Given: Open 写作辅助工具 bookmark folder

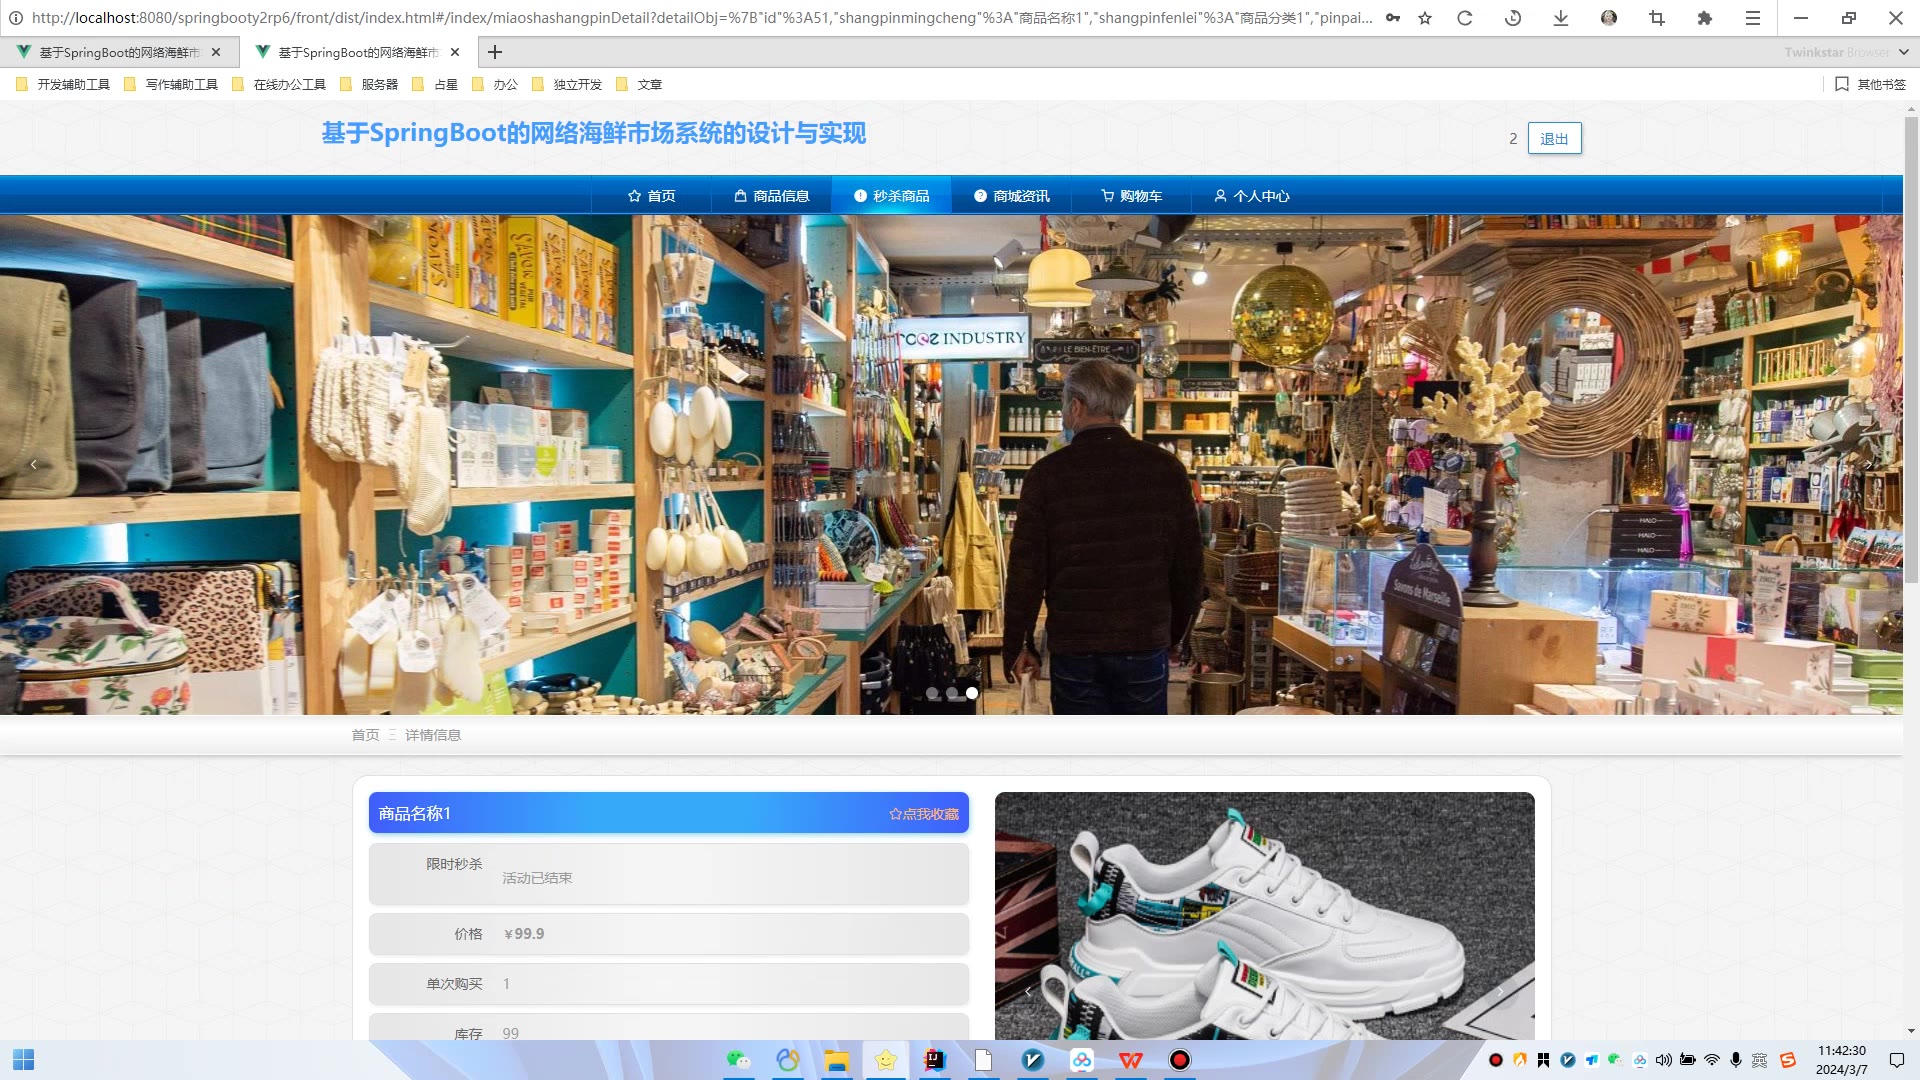Looking at the screenshot, I should [x=172, y=85].
